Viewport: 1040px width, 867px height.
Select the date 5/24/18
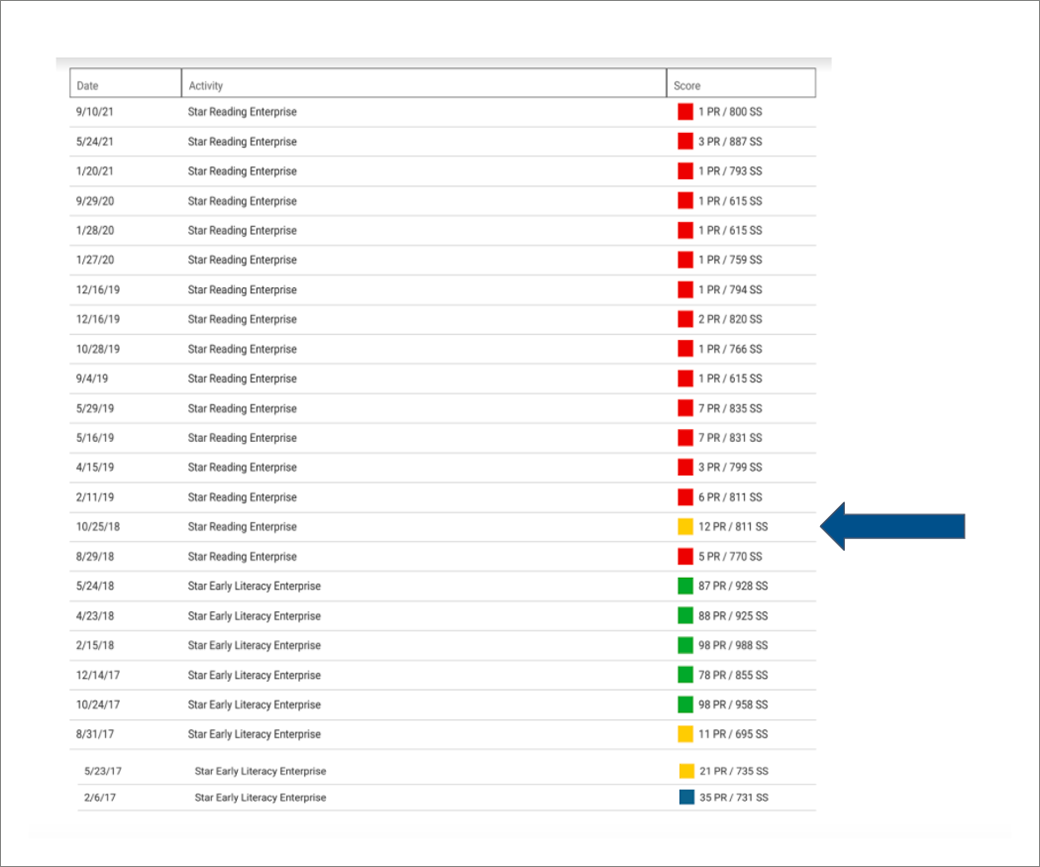(x=95, y=586)
